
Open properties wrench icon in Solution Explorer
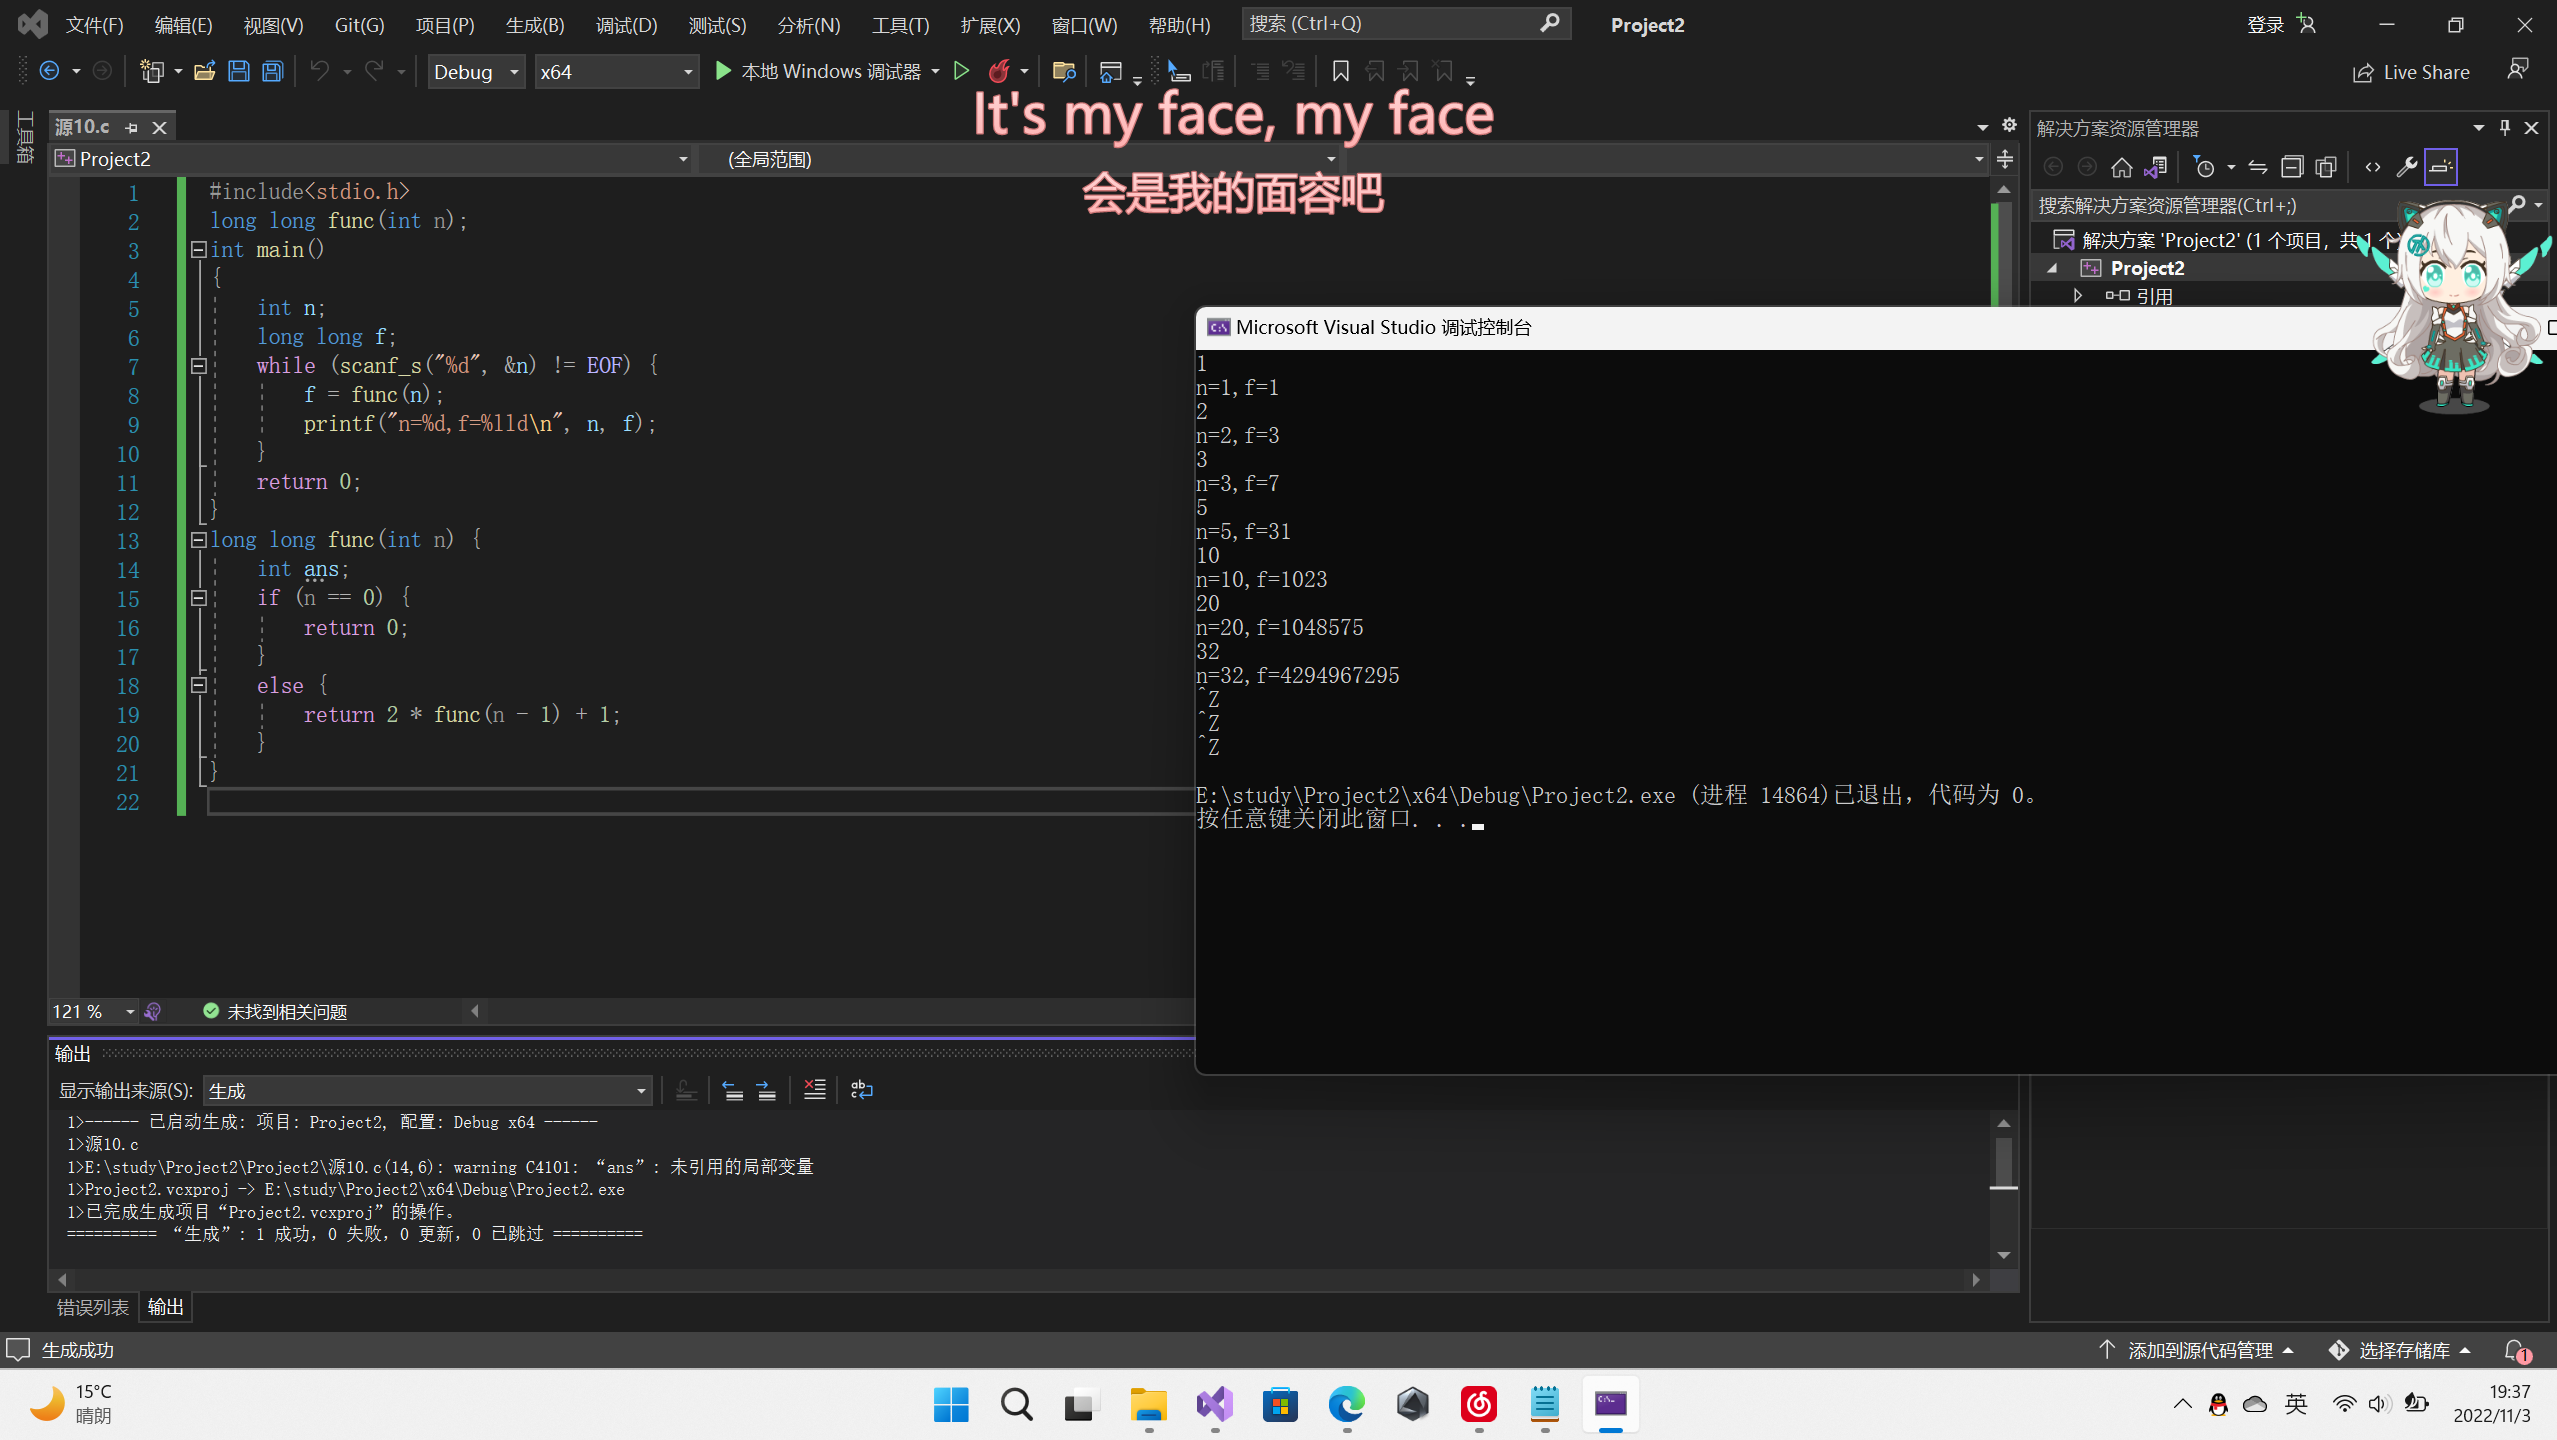click(2406, 167)
